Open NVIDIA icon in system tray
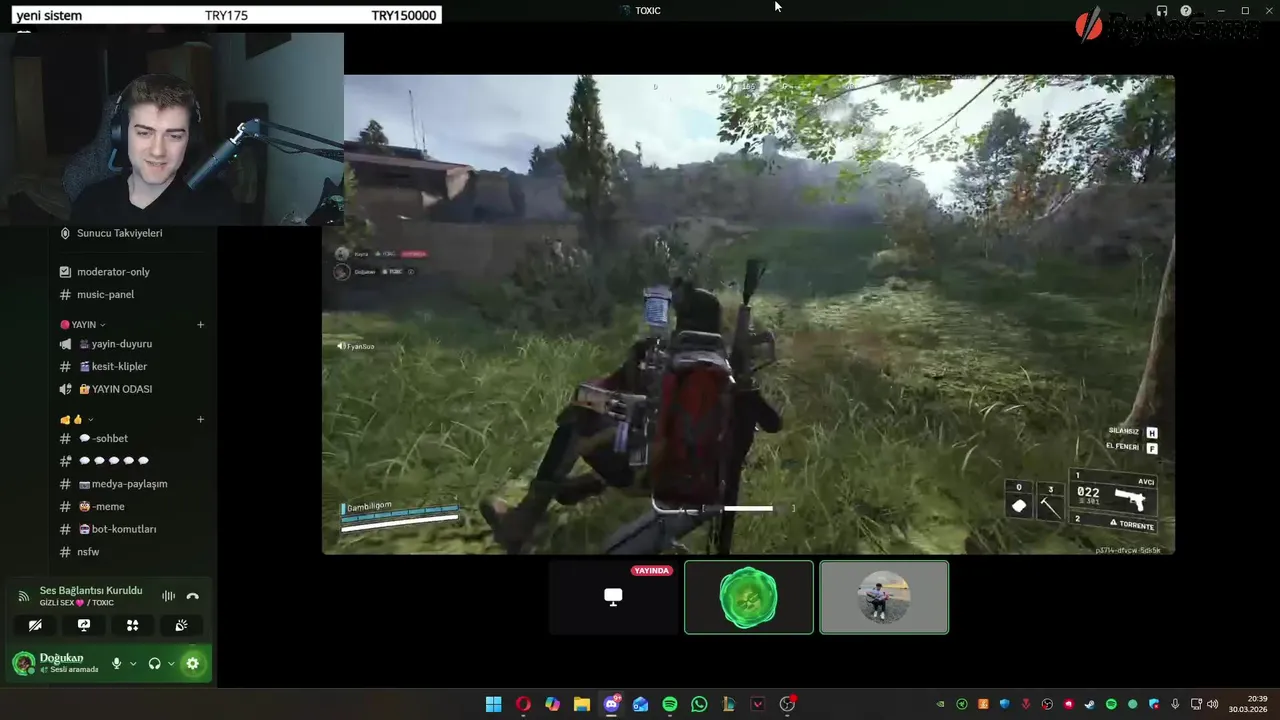The height and width of the screenshot is (720, 1280). [x=940, y=704]
